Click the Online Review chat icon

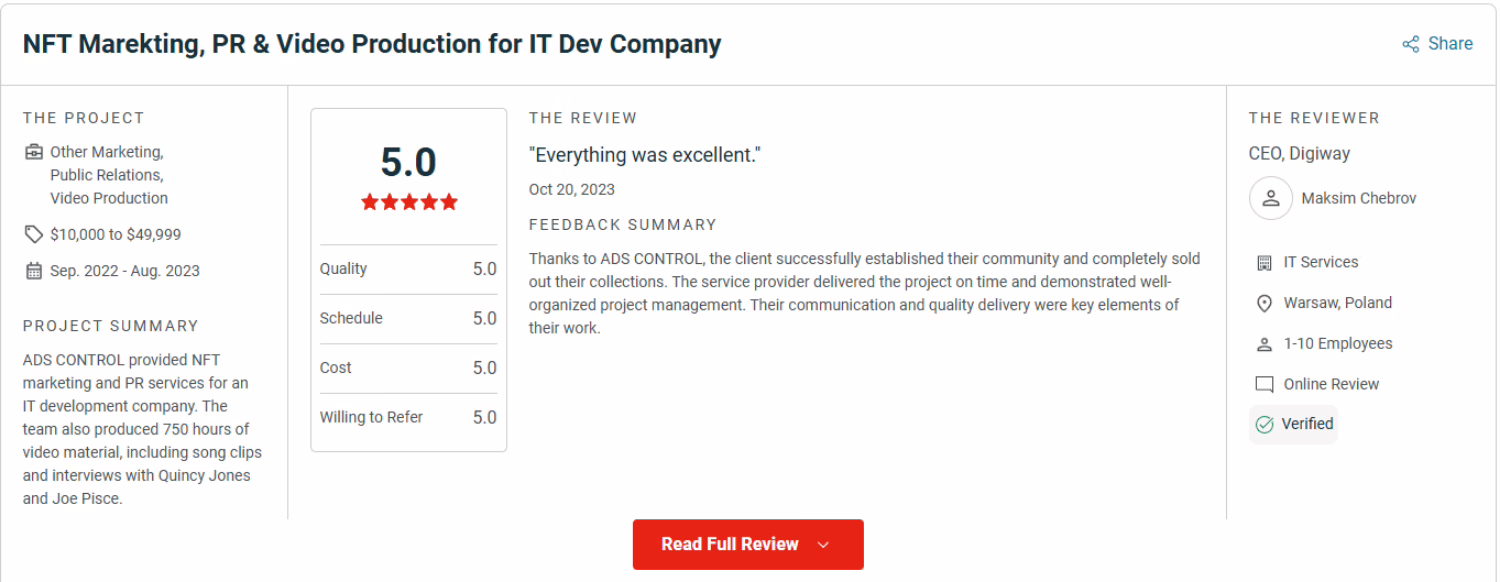1264,385
